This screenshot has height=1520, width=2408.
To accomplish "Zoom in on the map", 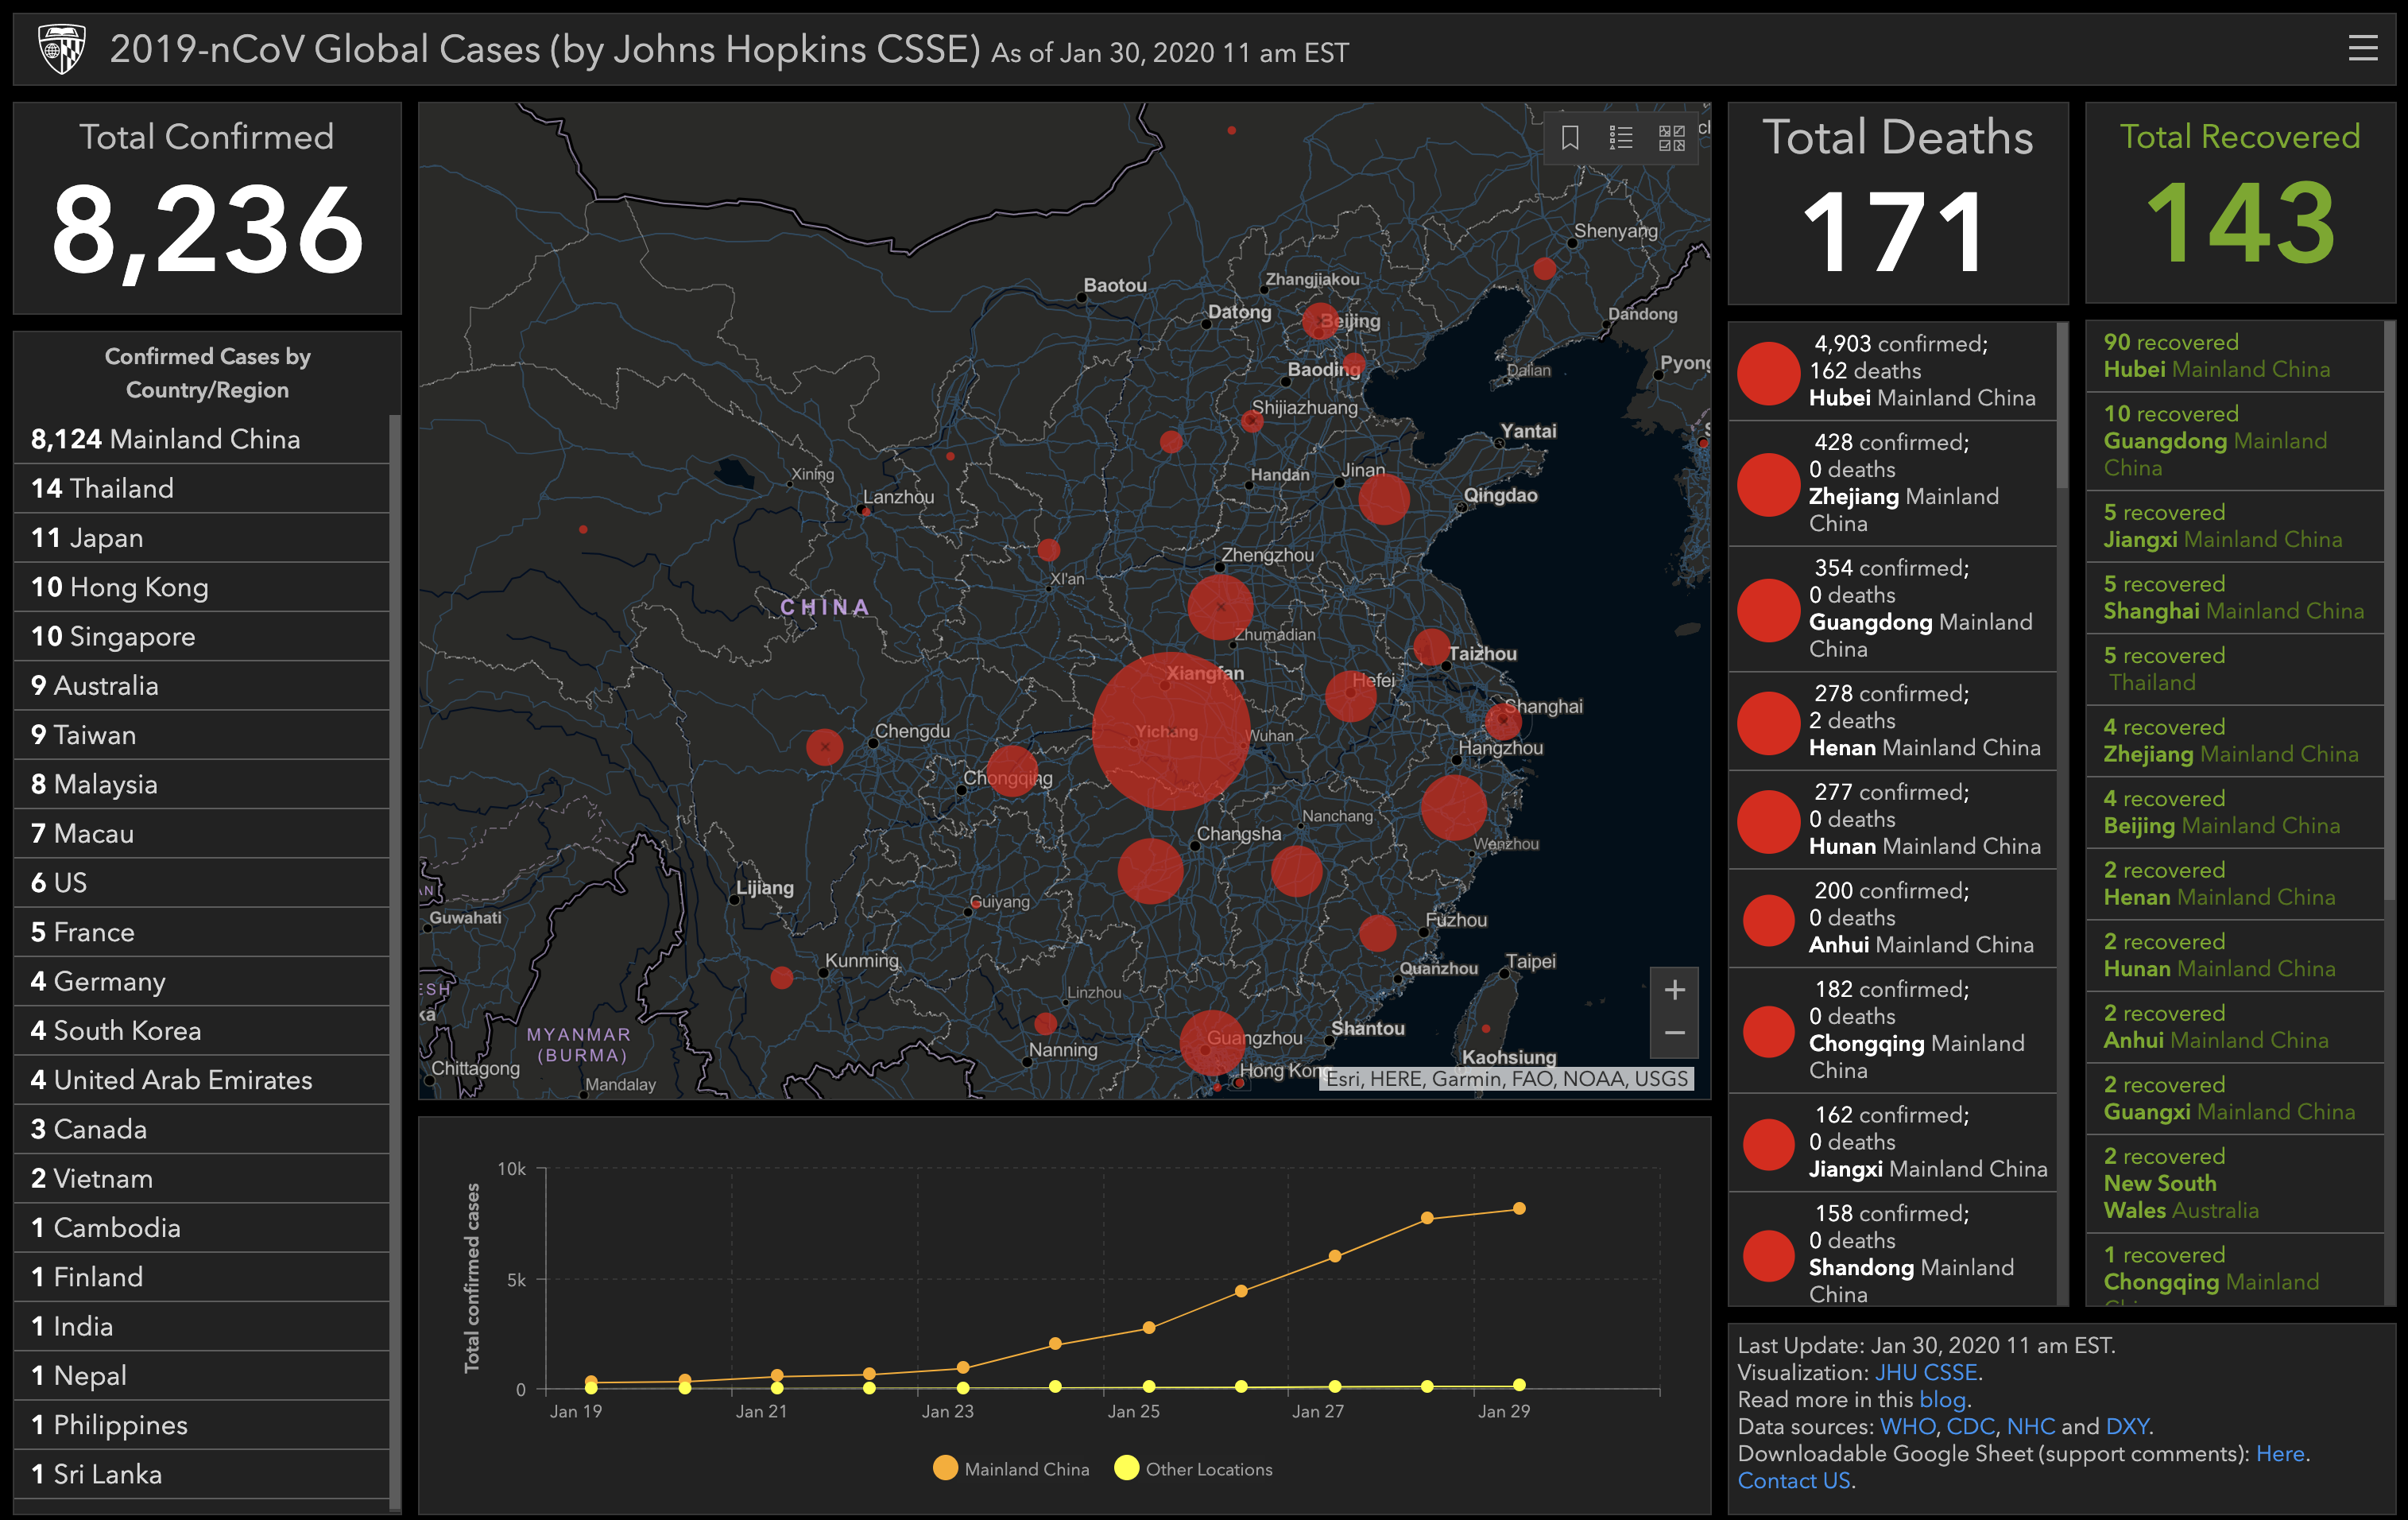I will click(x=1675, y=990).
